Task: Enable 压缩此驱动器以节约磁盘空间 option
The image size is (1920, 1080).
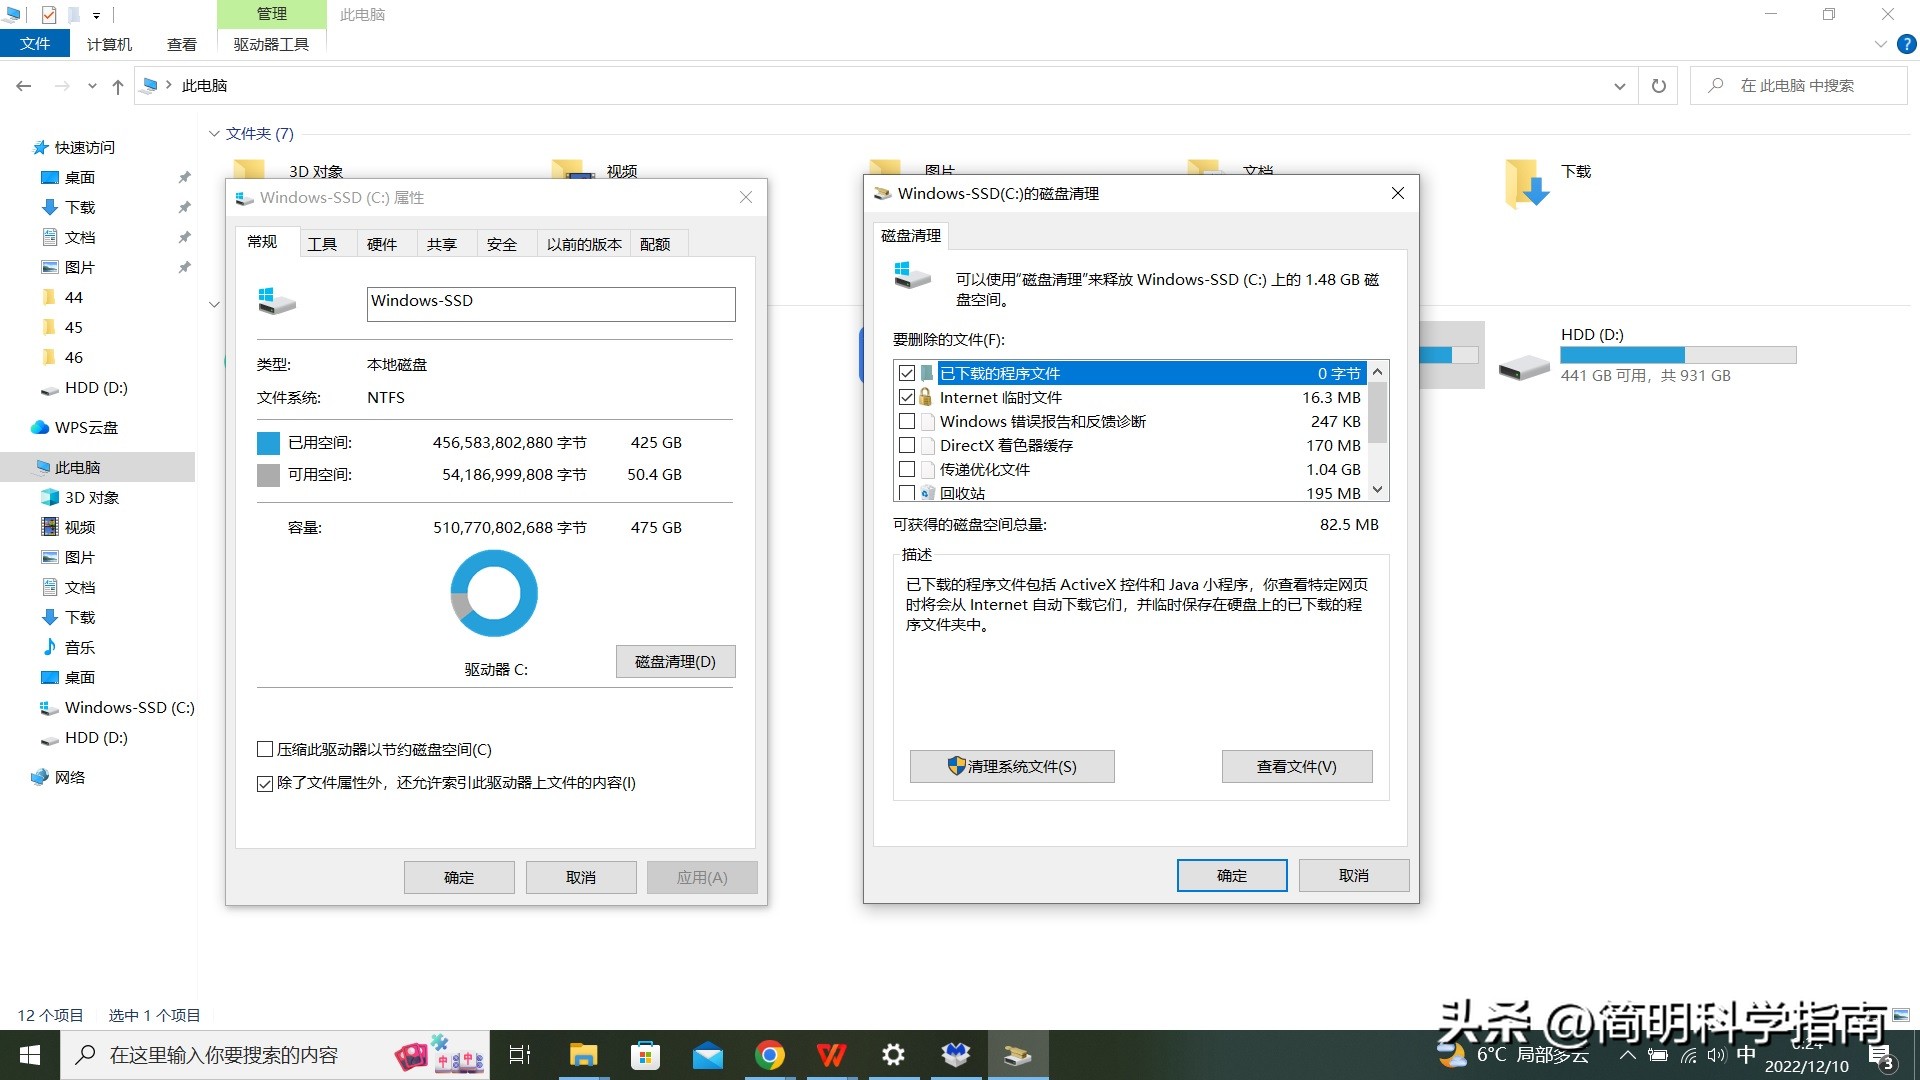Action: [x=264, y=749]
